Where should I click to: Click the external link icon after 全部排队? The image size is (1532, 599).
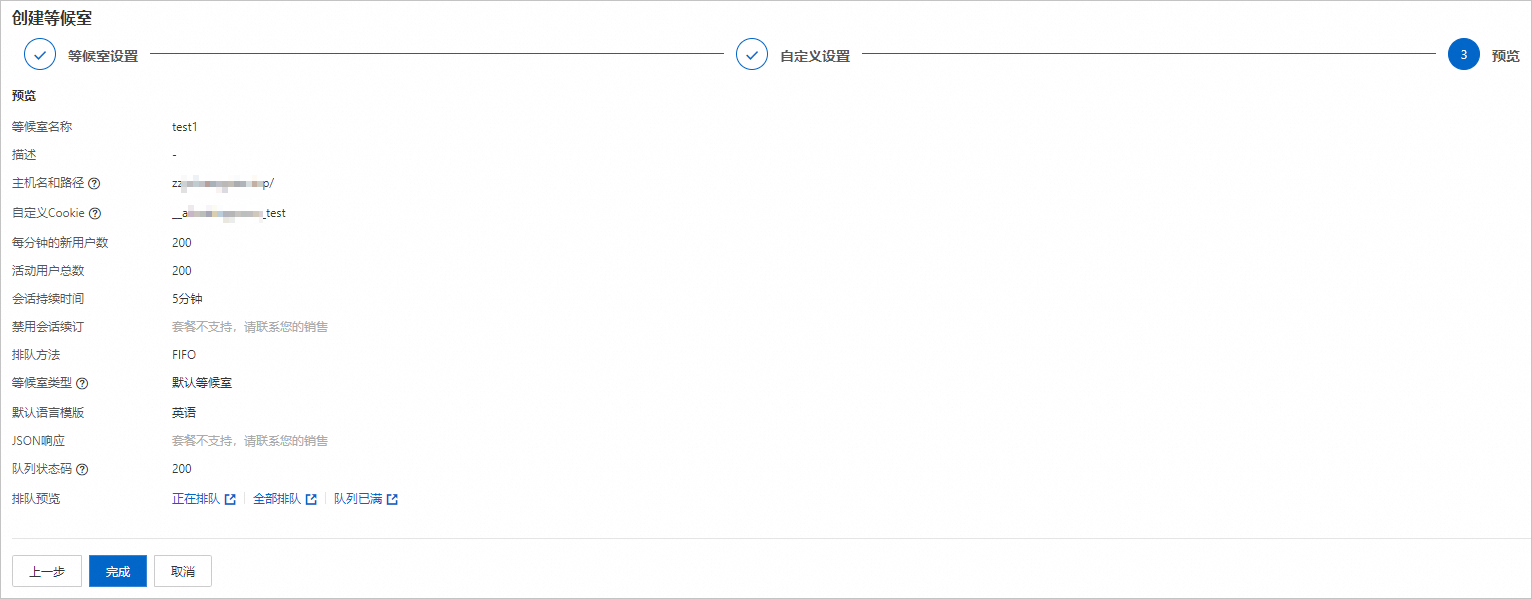(311, 498)
